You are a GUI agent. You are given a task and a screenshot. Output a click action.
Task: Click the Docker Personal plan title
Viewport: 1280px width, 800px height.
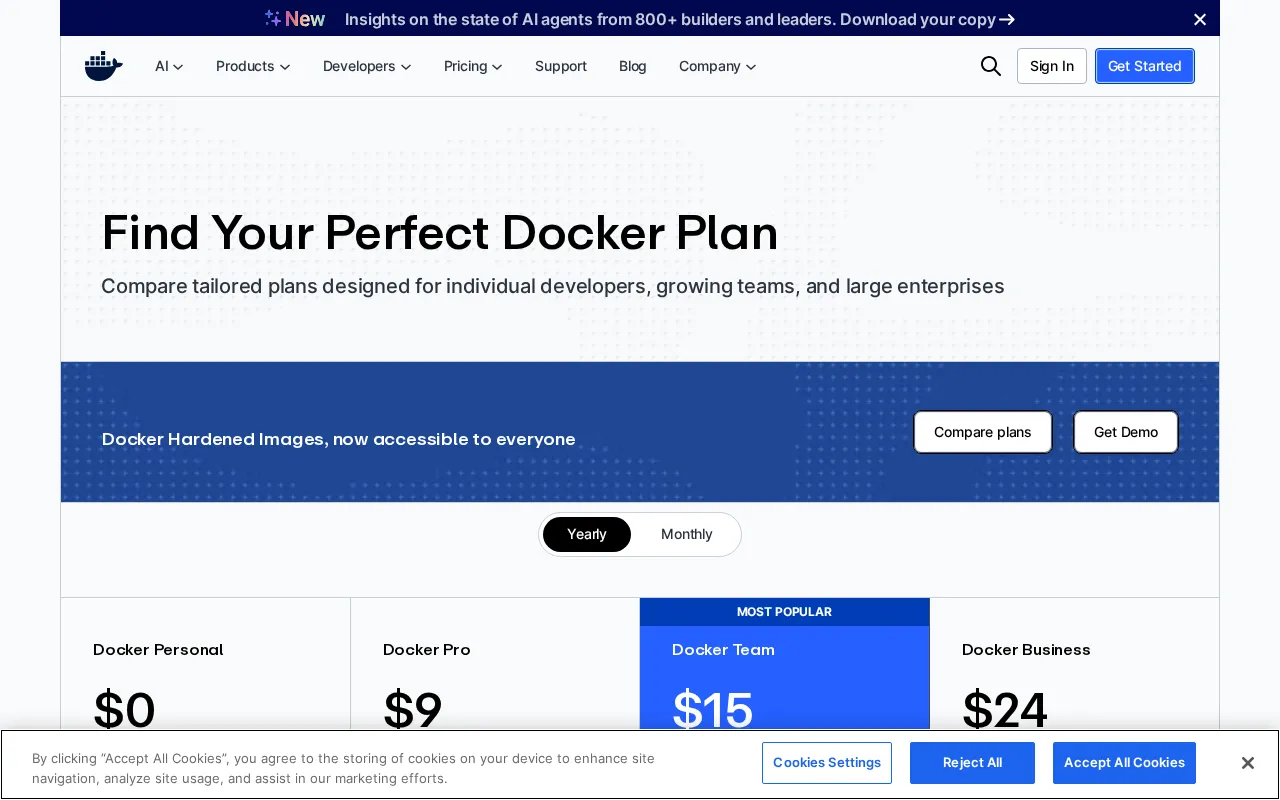click(x=158, y=650)
